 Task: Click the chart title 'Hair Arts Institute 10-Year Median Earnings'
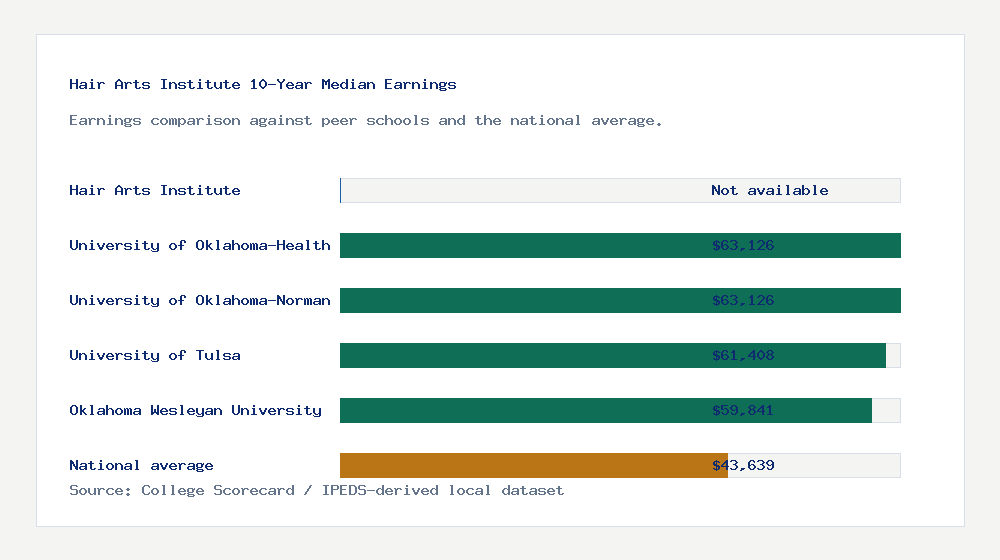click(263, 84)
